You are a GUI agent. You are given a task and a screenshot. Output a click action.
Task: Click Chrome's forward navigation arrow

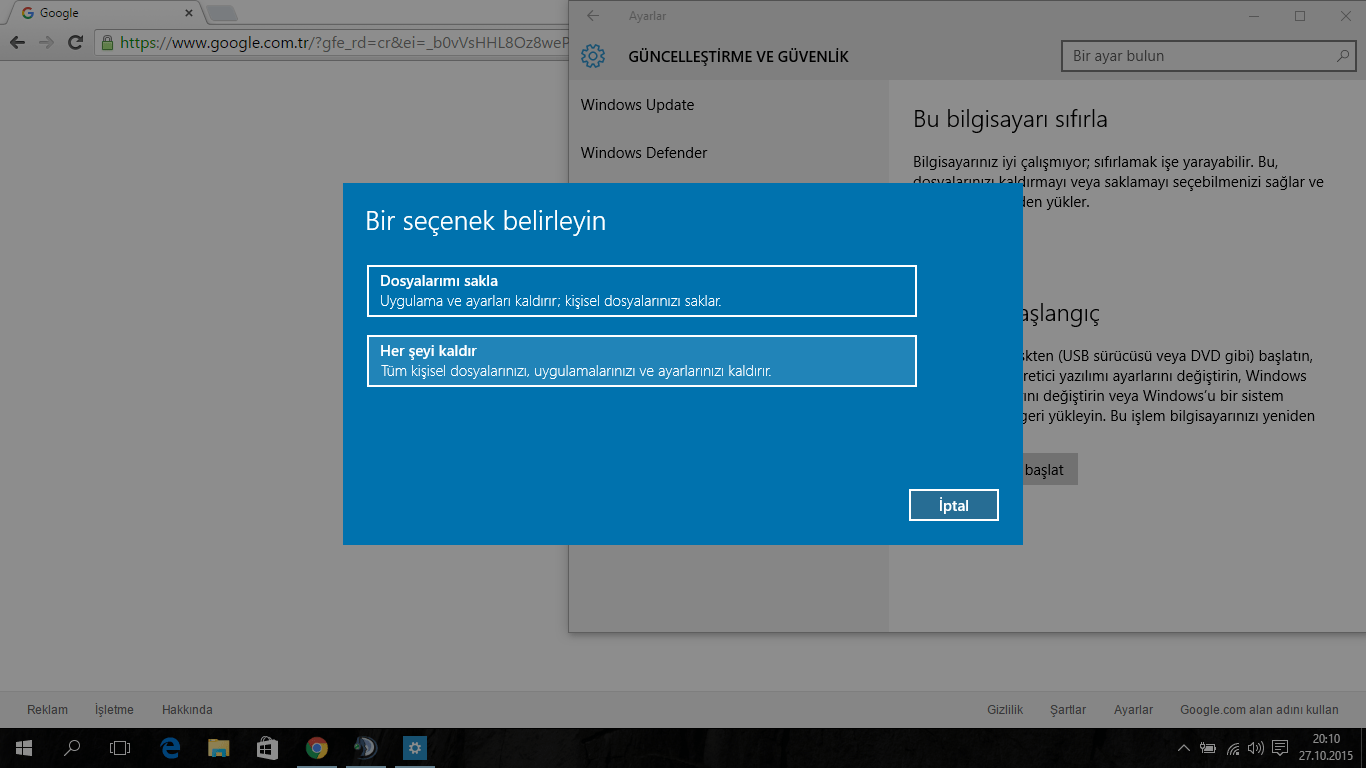pyautogui.click(x=46, y=43)
